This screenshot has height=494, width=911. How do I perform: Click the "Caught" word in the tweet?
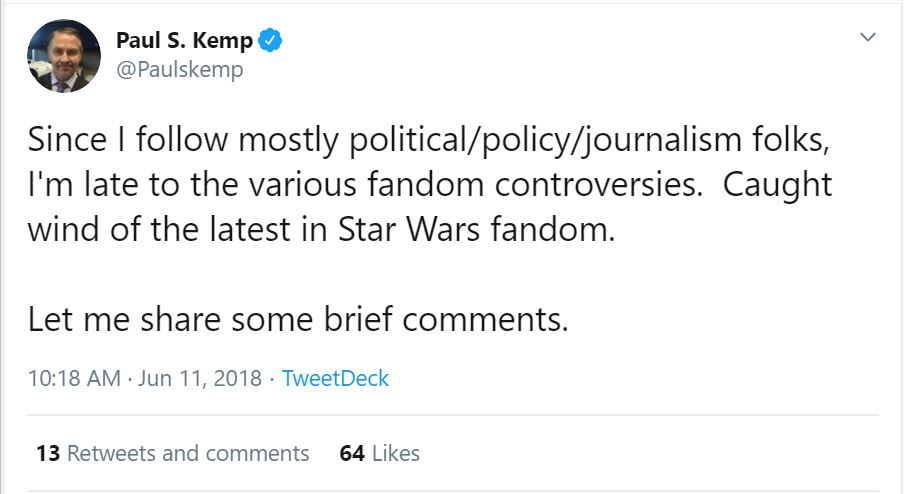click(778, 186)
